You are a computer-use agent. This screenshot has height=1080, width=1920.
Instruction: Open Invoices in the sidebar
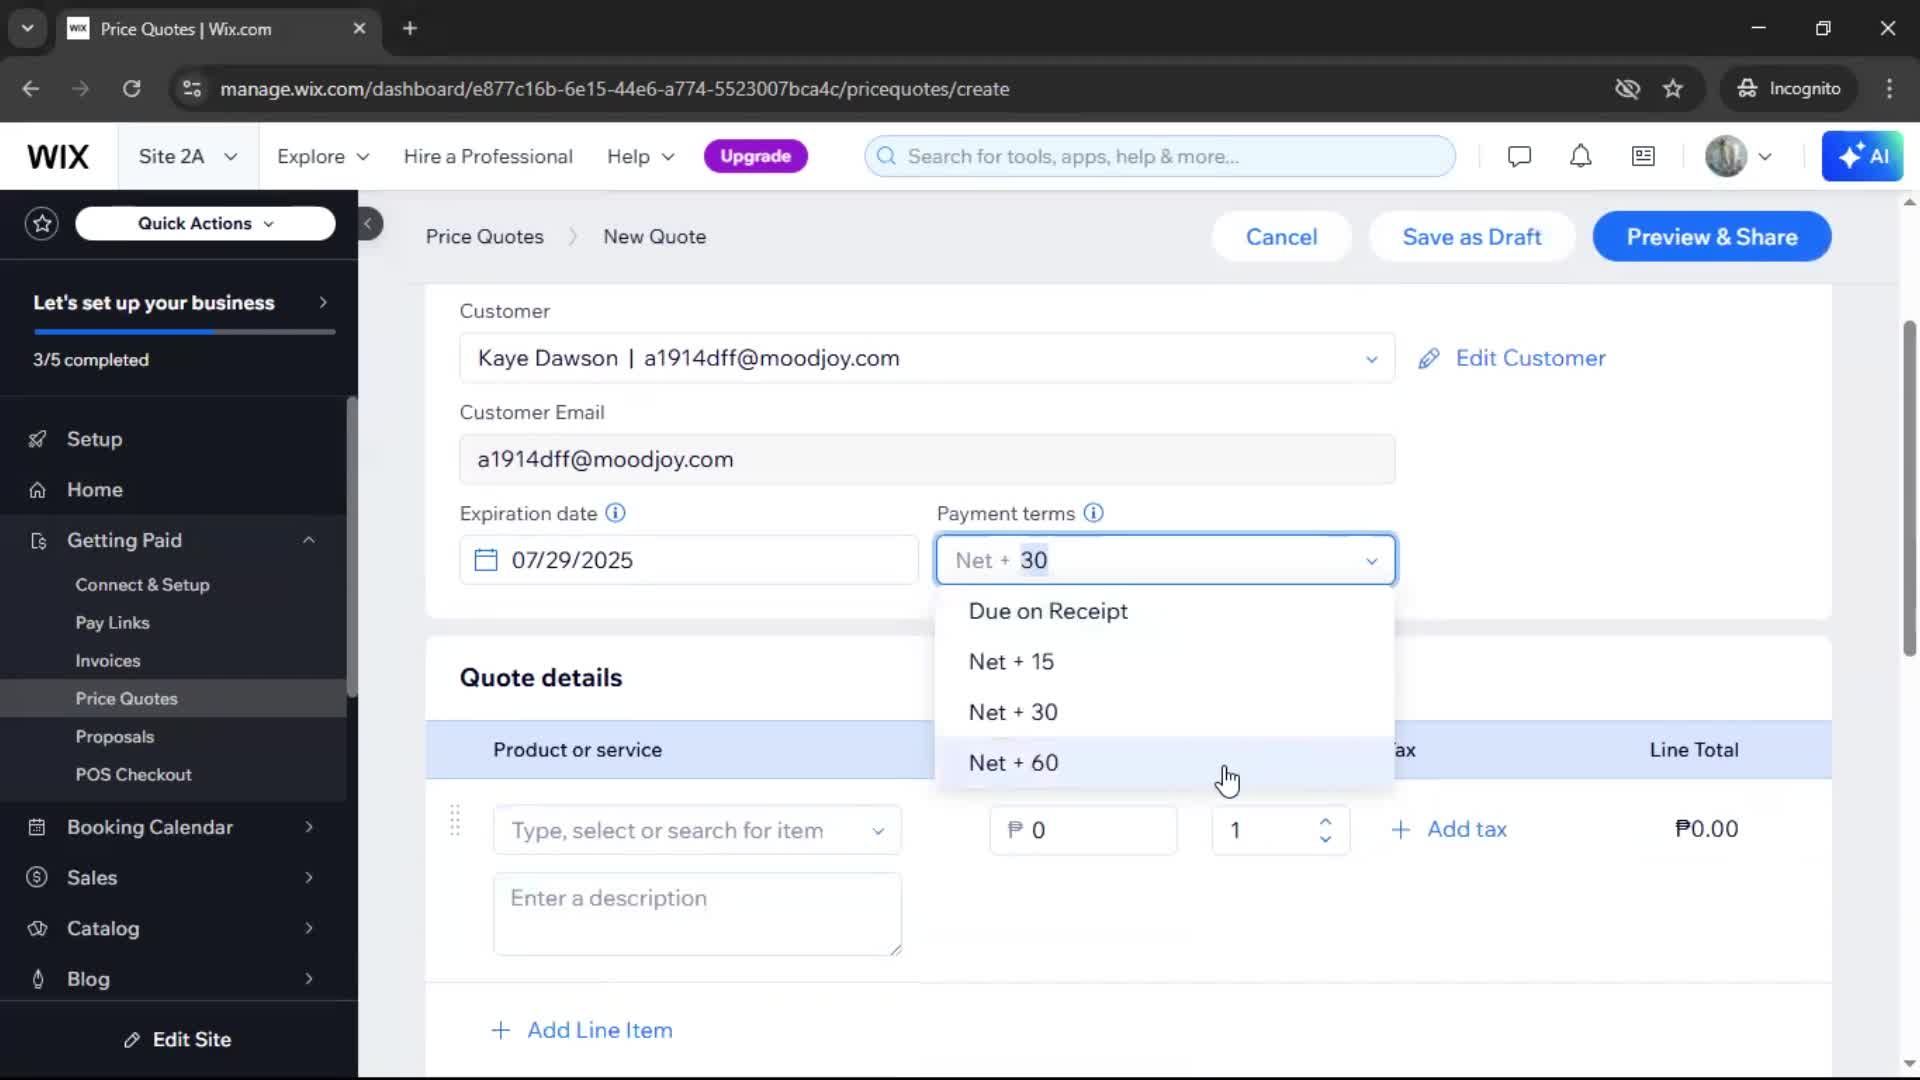tap(108, 661)
